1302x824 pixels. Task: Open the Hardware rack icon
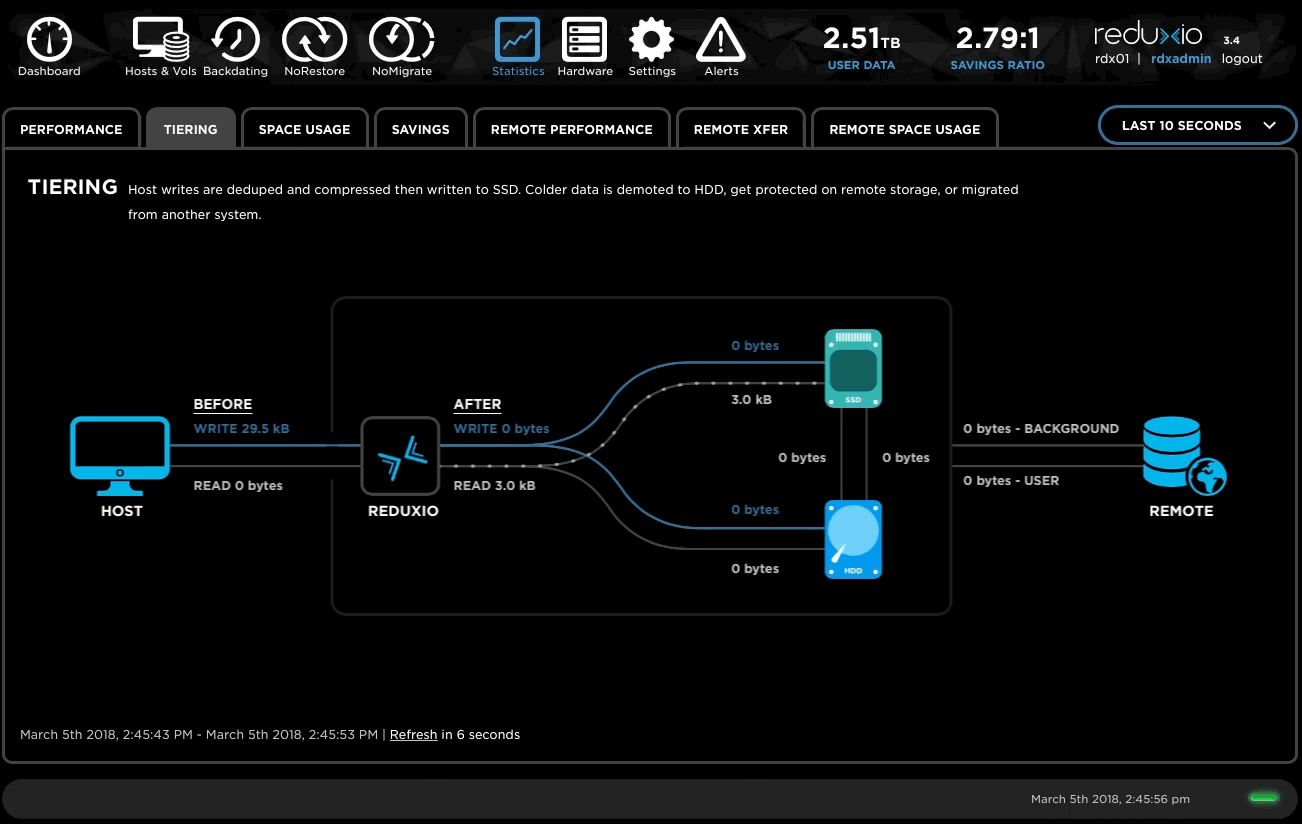pyautogui.click(x=585, y=40)
